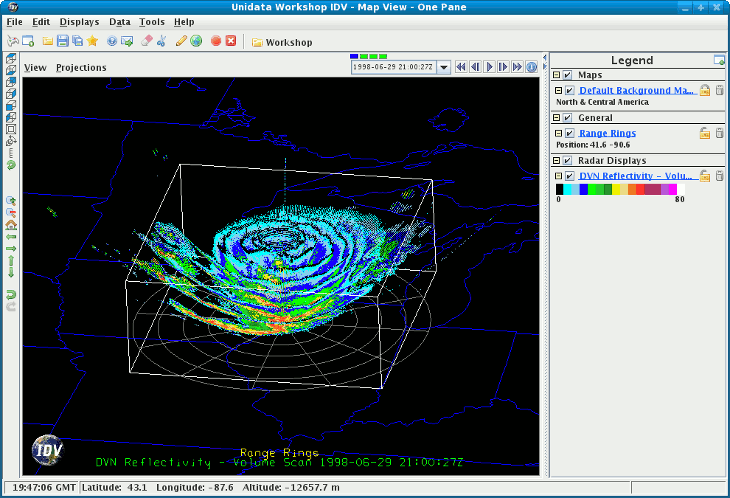Click the green left arrow pan icon
The image size is (730, 498).
[x=11, y=237]
